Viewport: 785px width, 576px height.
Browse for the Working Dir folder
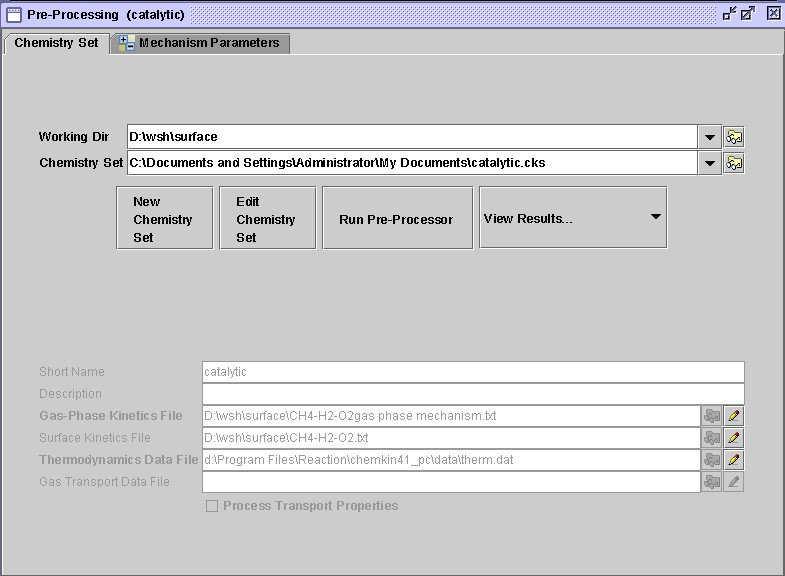[x=734, y=137]
